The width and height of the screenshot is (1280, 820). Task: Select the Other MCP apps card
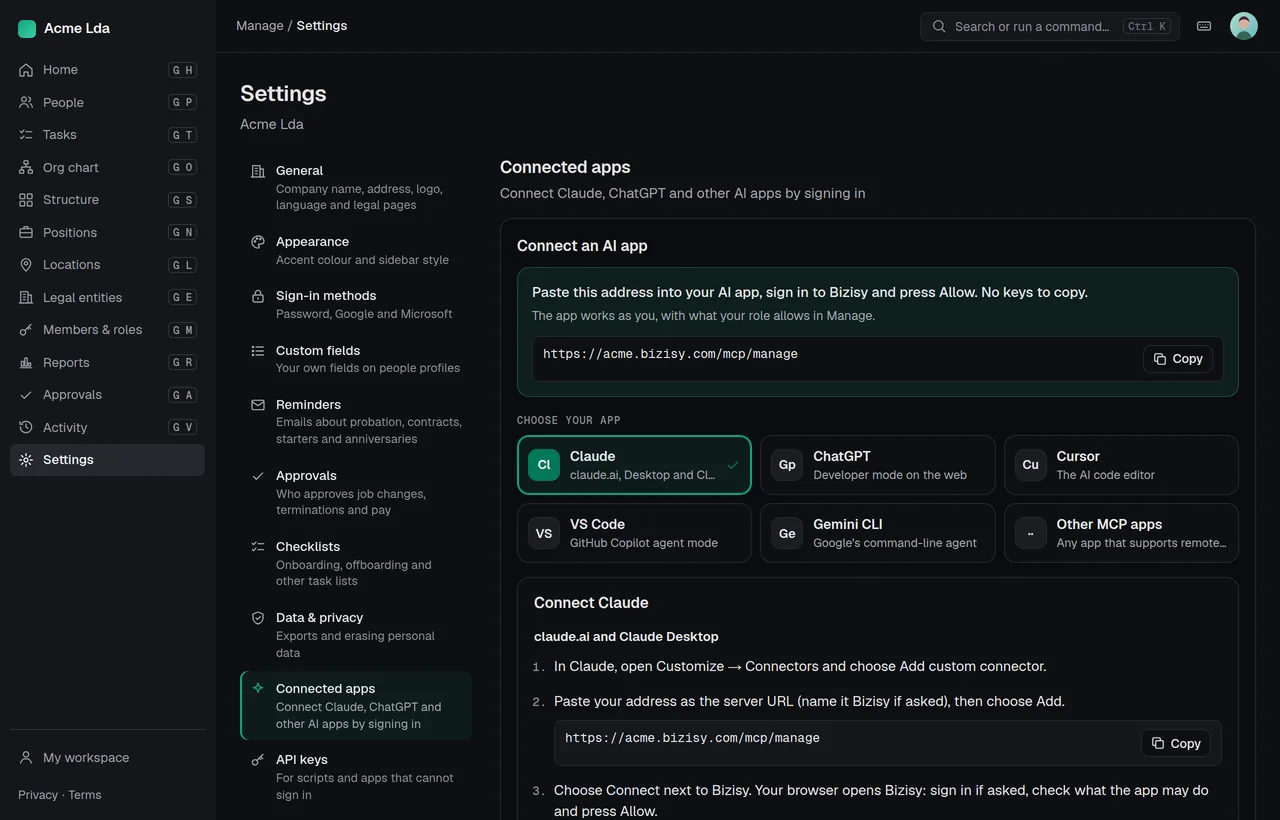click(x=1121, y=533)
